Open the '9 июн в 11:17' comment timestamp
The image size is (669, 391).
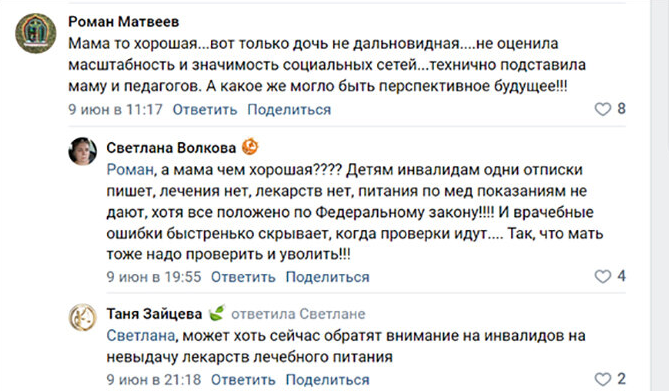click(116, 110)
